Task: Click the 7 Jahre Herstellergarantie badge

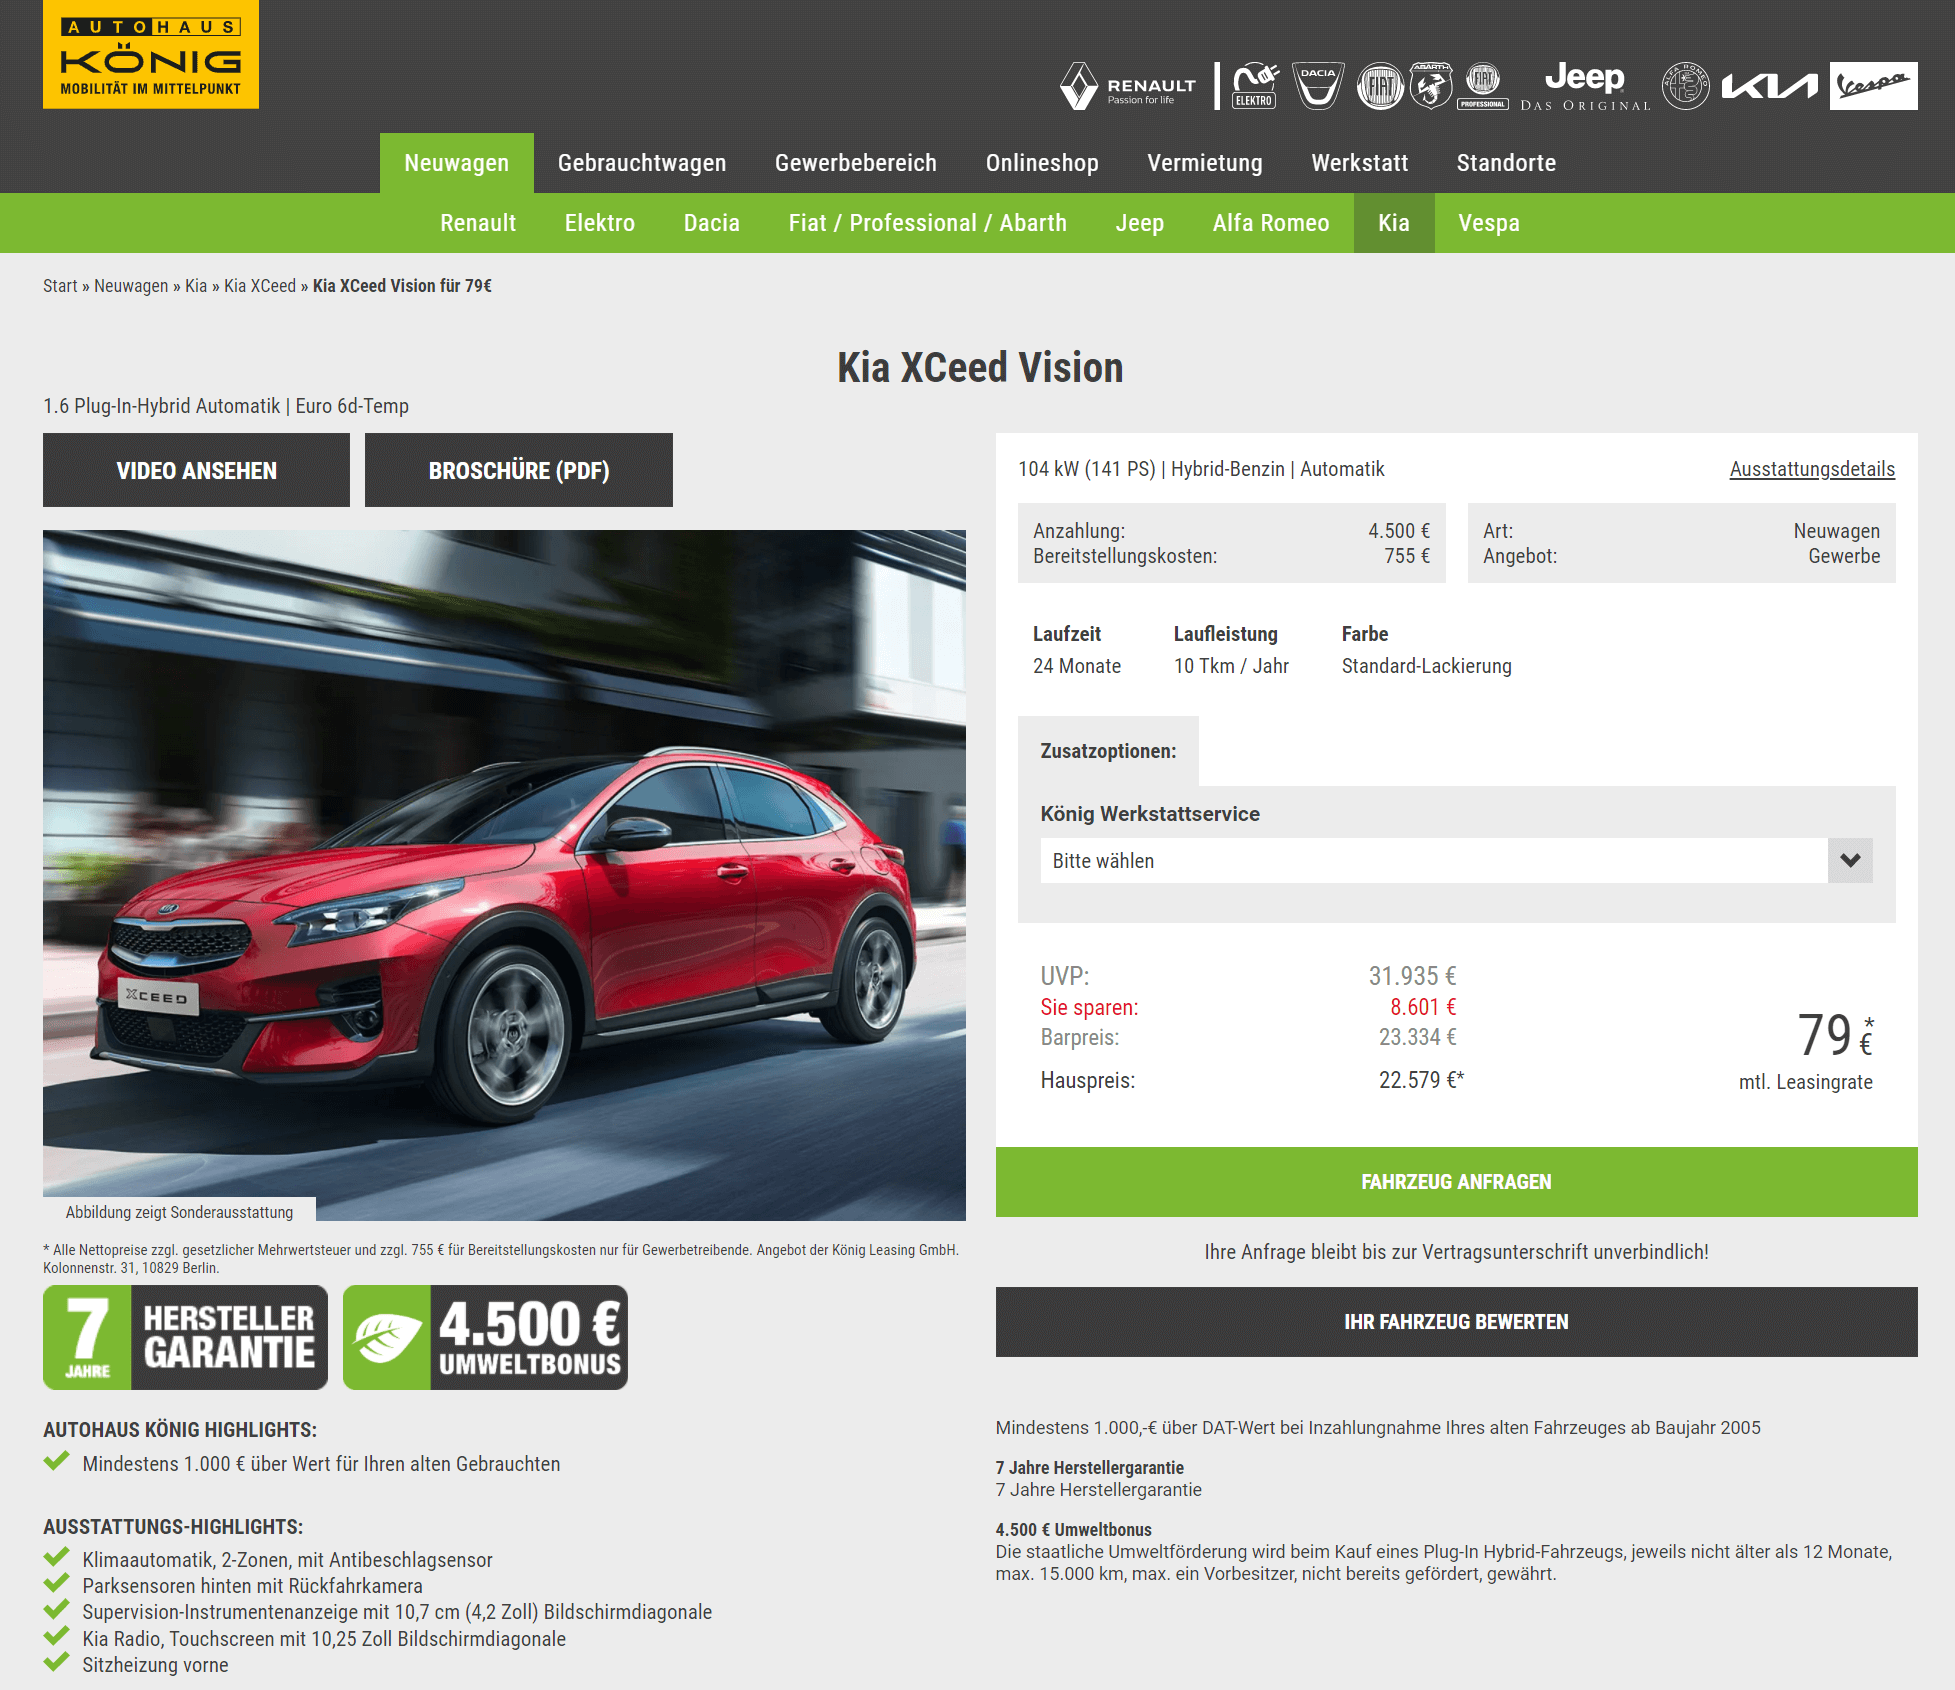Action: [185, 1337]
